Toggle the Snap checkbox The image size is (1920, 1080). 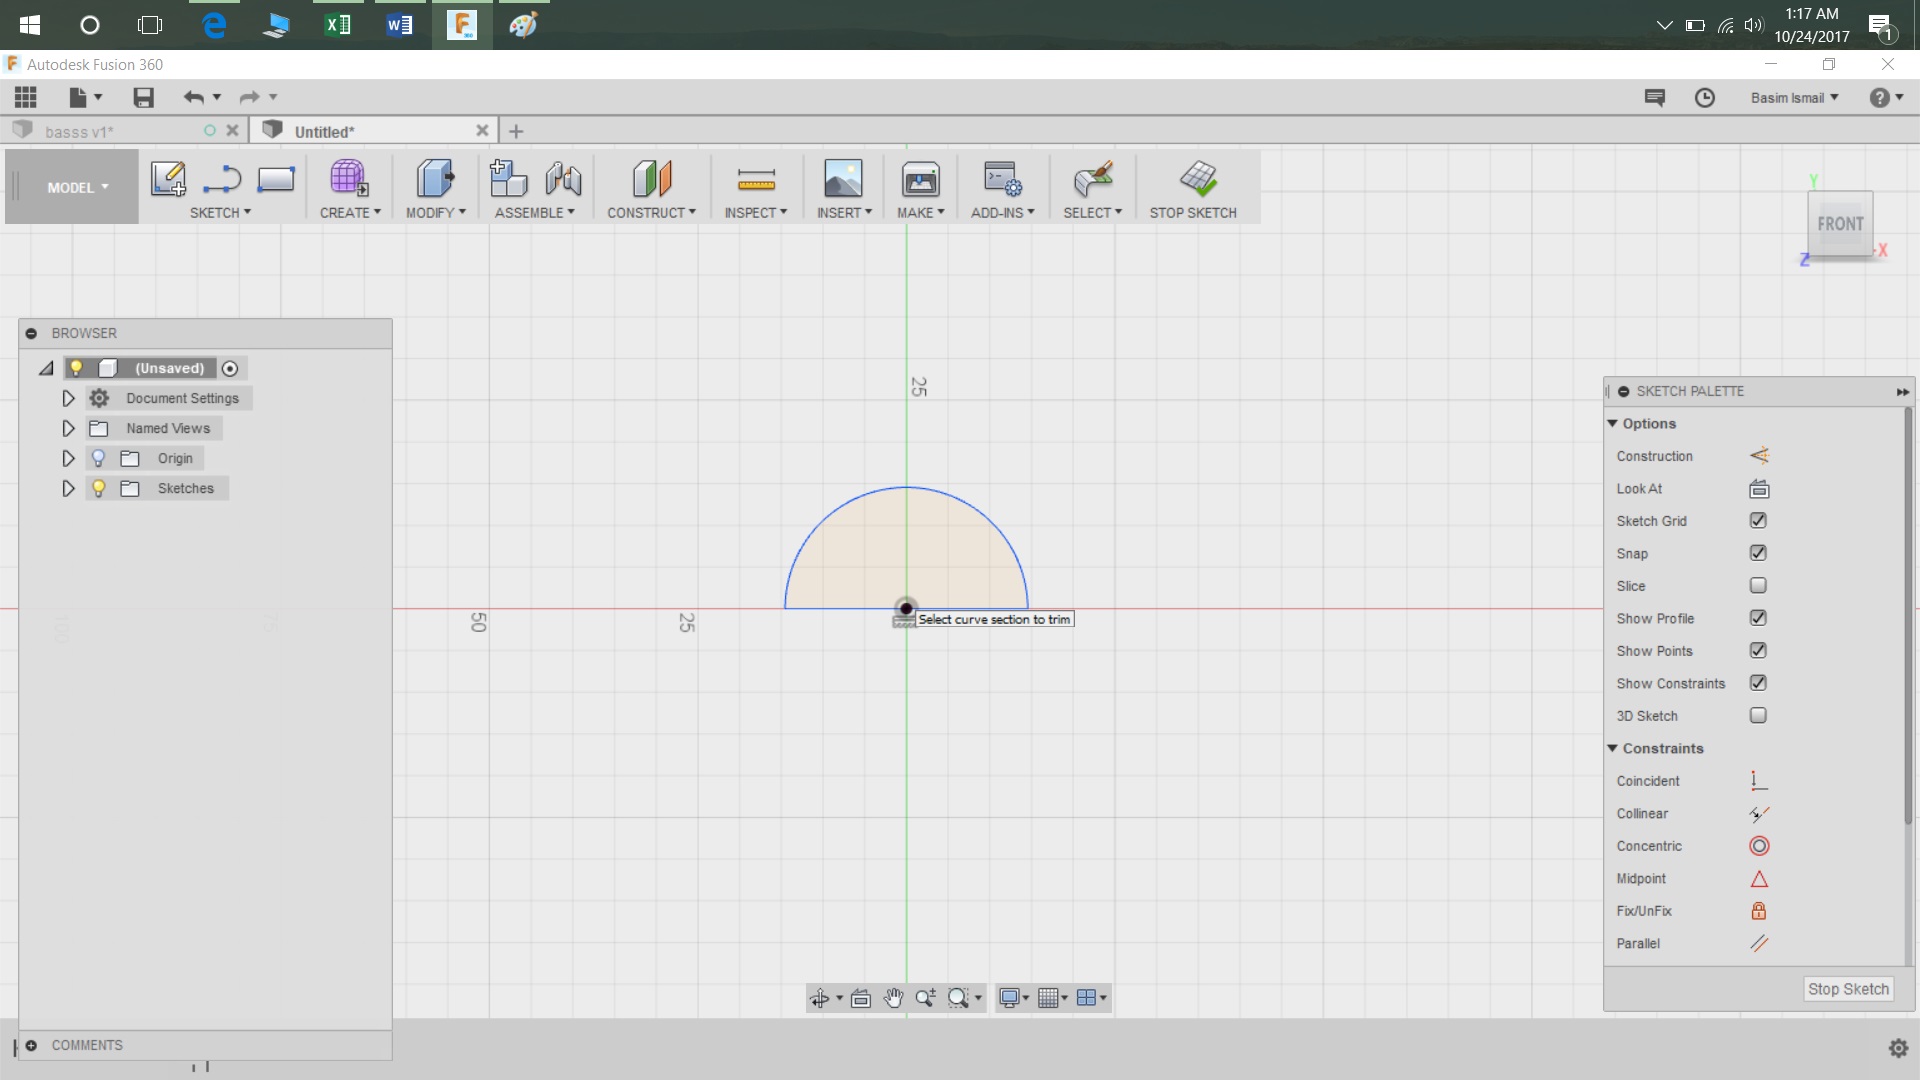tap(1758, 553)
